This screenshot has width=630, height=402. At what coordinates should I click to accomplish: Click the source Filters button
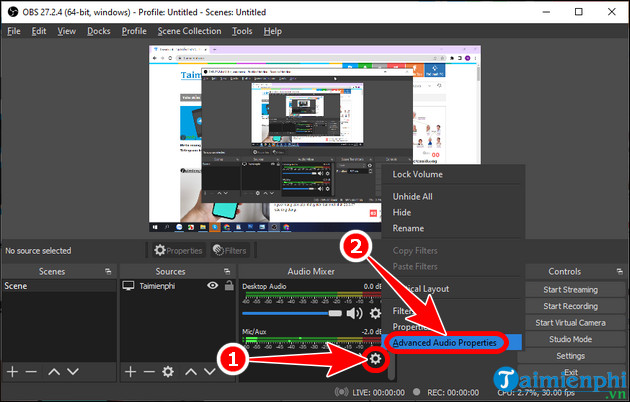pos(229,250)
